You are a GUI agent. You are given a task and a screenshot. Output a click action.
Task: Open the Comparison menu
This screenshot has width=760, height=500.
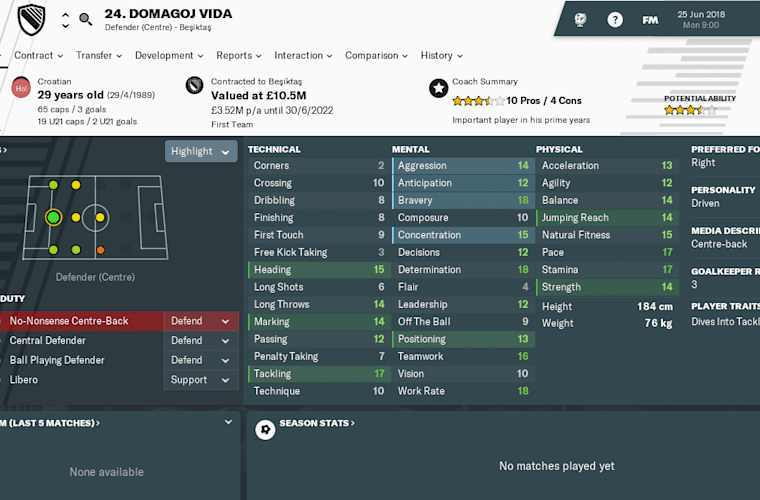(x=377, y=55)
